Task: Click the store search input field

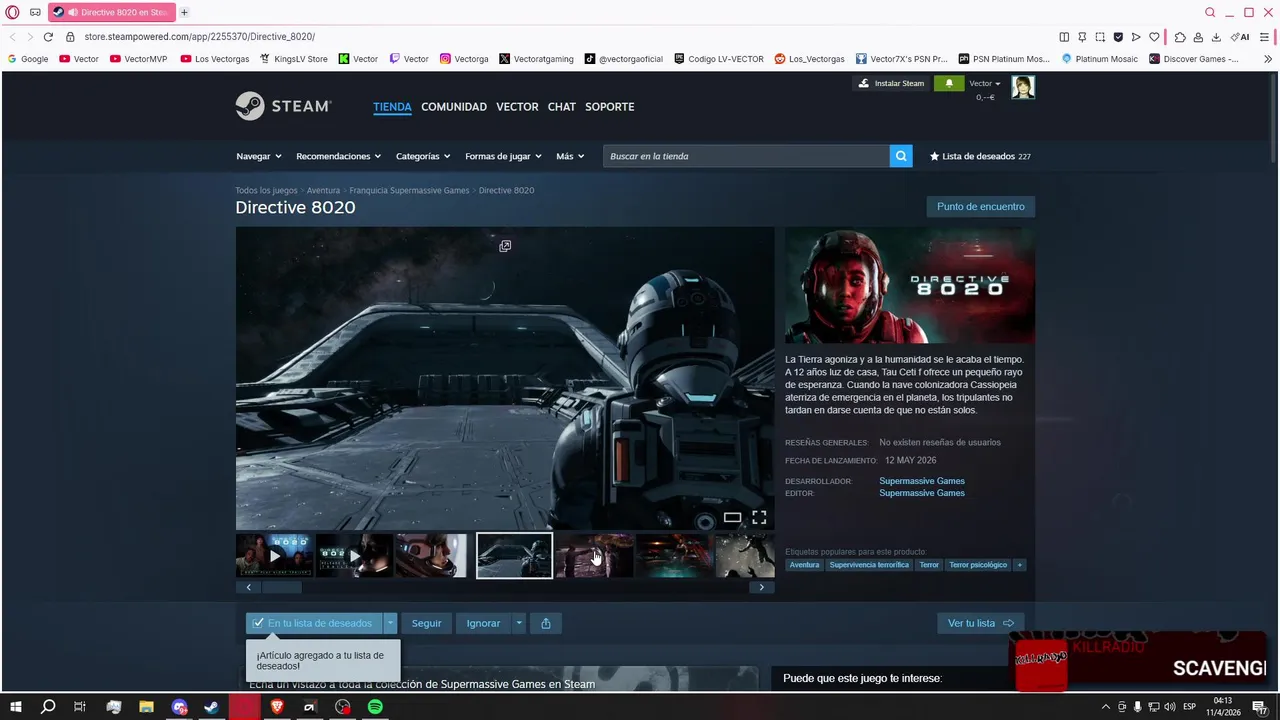Action: (746, 156)
